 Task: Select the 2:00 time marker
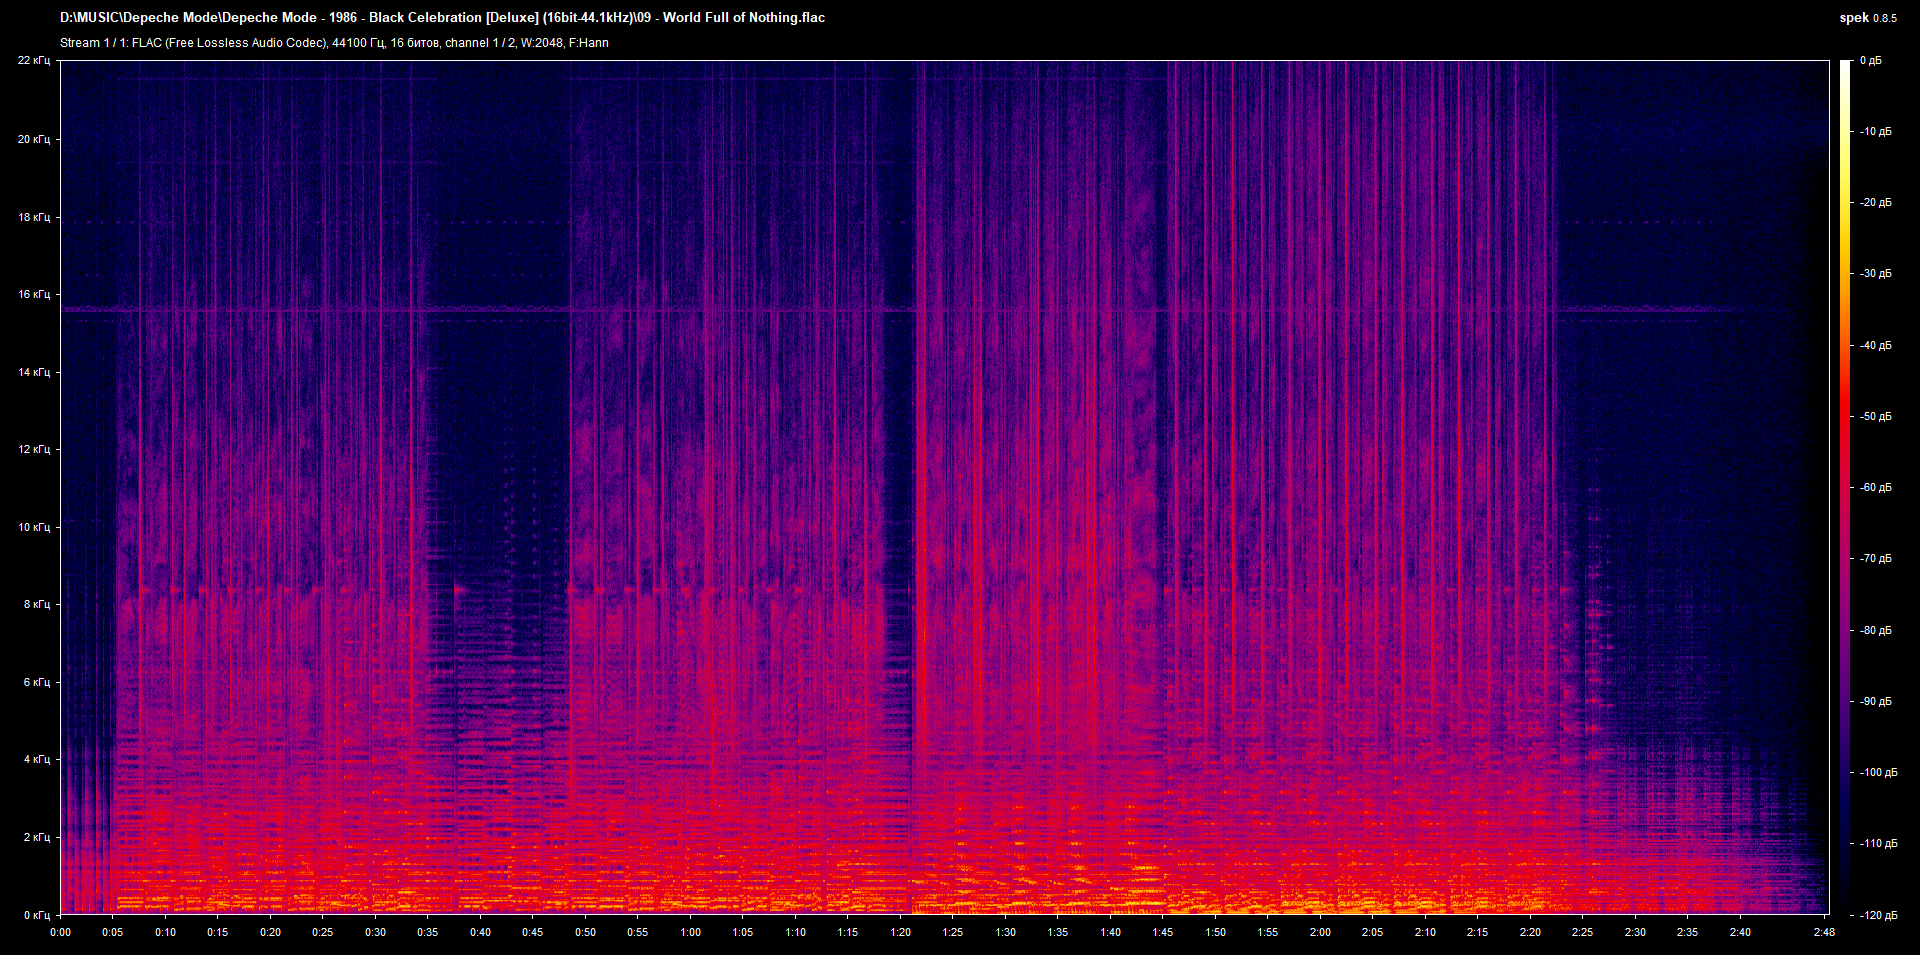coord(1320,932)
